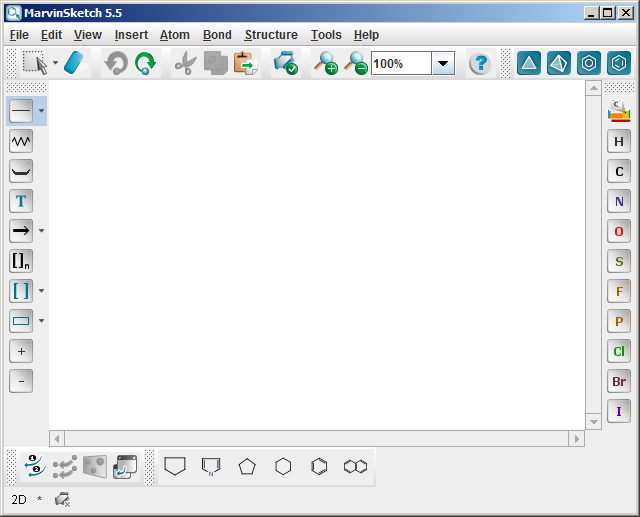Select the Eraser tool
The image size is (640, 517).
(77, 64)
